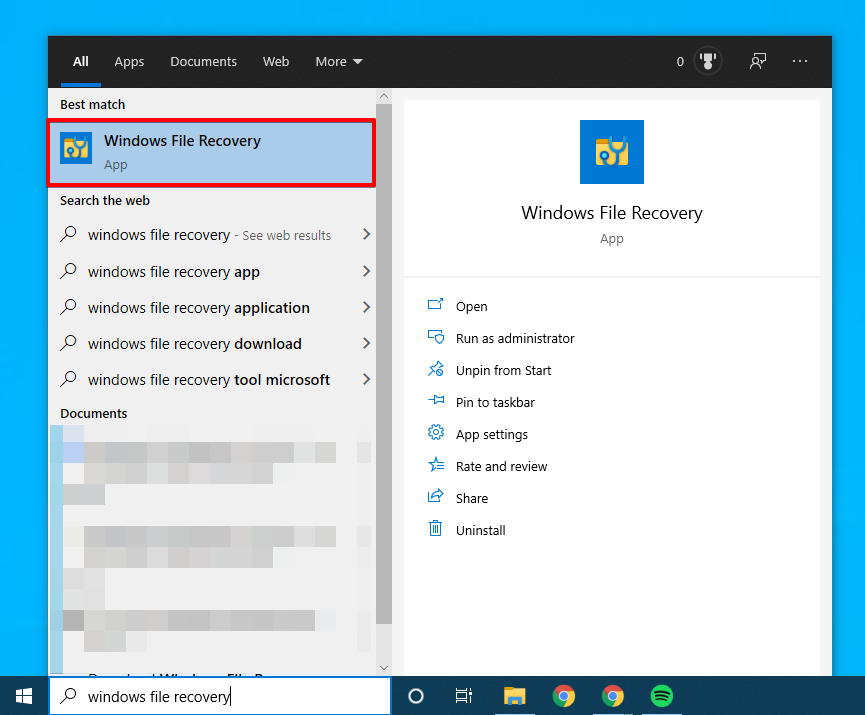
Task: Click scroll up arrow of results list
Action: point(384,96)
